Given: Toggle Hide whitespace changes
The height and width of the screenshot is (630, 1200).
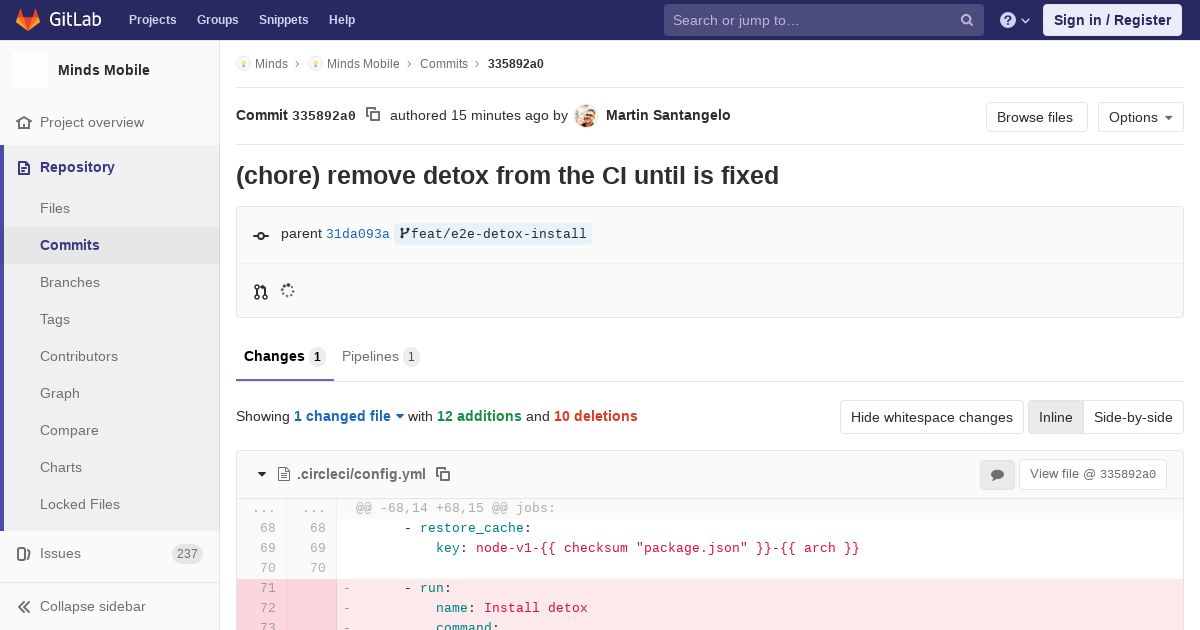Looking at the screenshot, I should 931,417.
